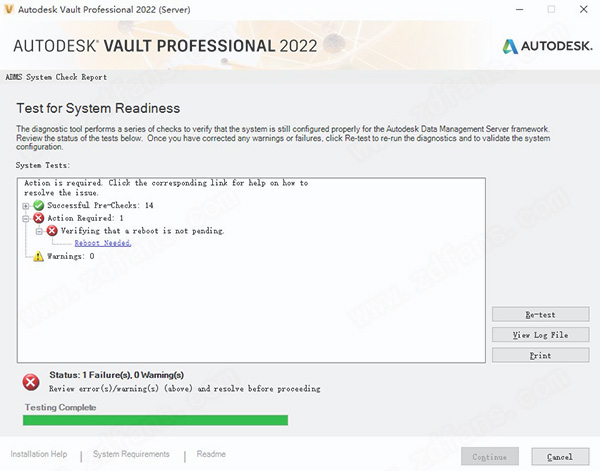This screenshot has height=471, width=600.
Task: Click 'ADMS System Check Report' label
Action: coord(56,77)
